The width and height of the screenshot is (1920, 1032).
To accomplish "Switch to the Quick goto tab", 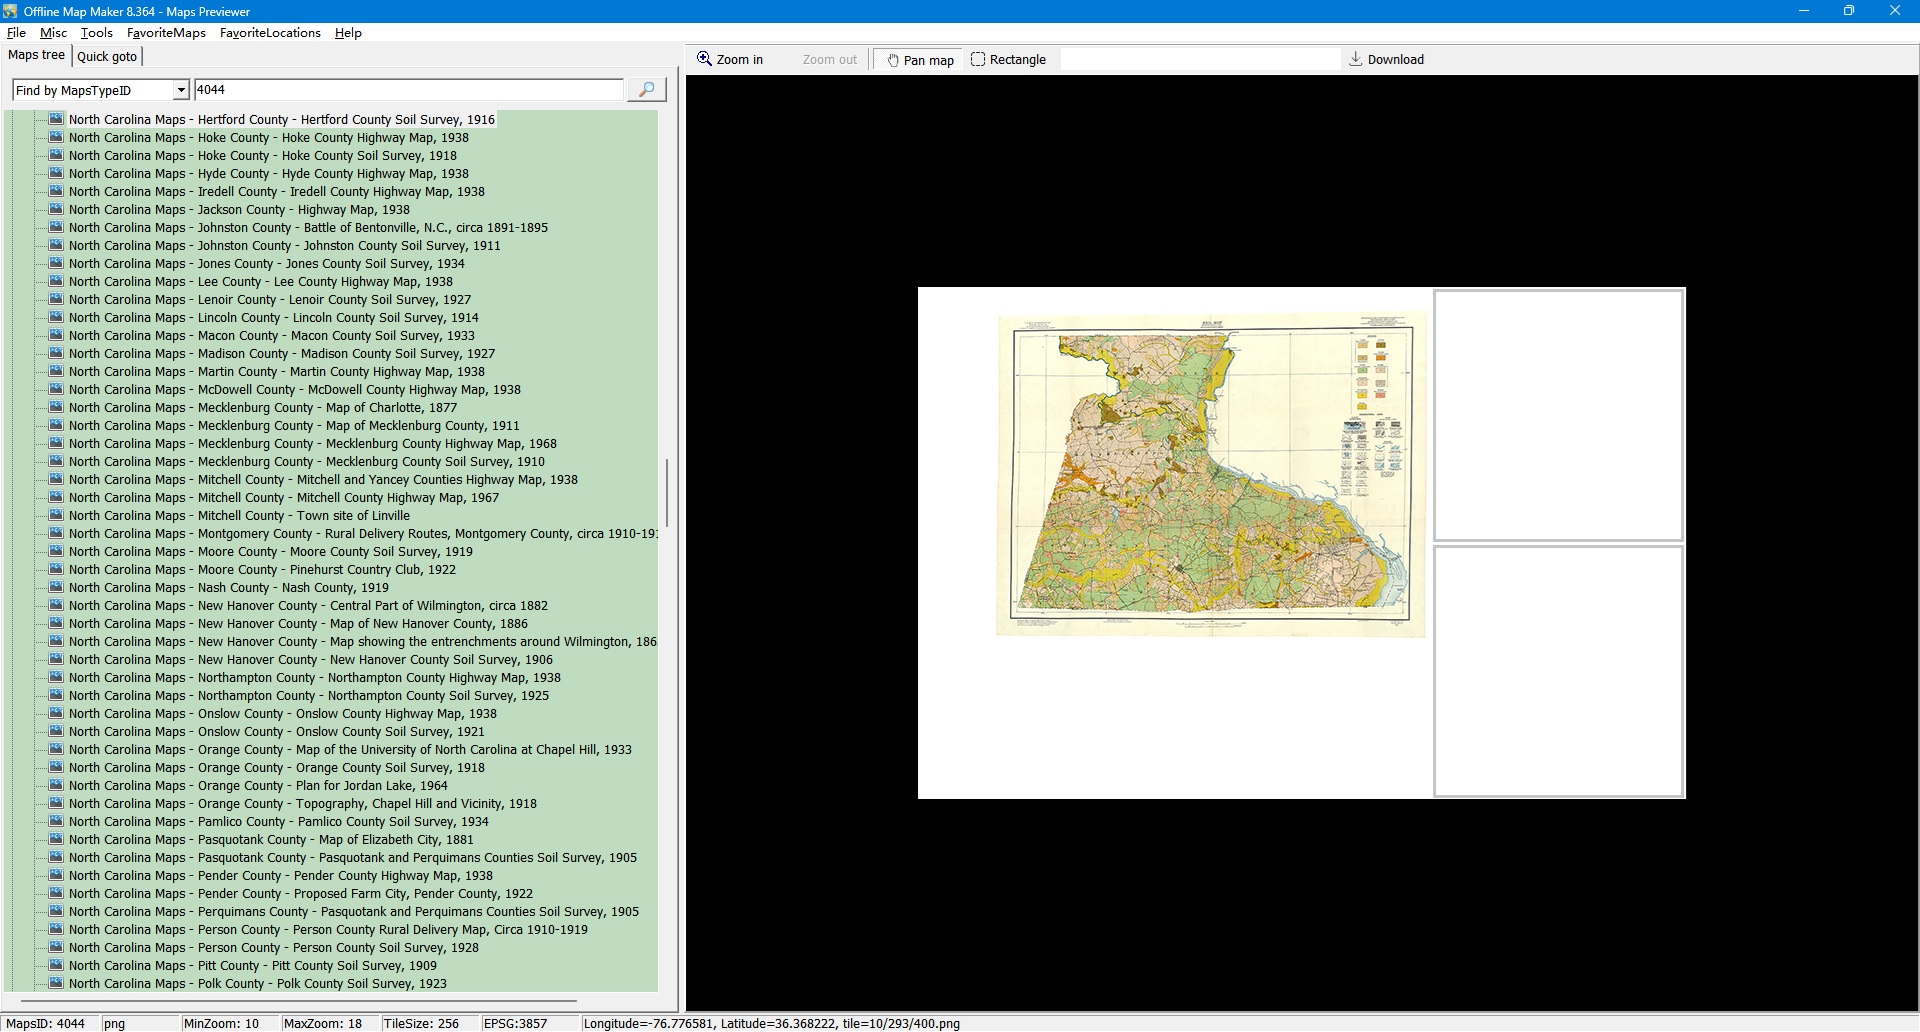I will click(107, 57).
